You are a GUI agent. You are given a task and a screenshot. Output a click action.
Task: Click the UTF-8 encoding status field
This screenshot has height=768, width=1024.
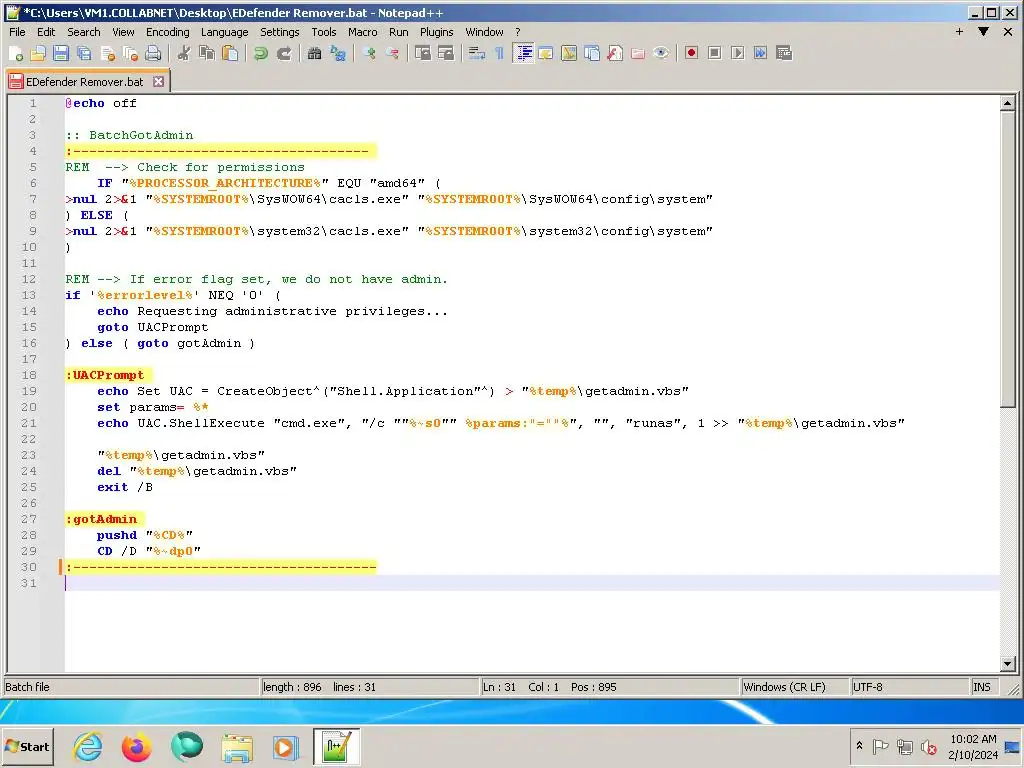909,687
